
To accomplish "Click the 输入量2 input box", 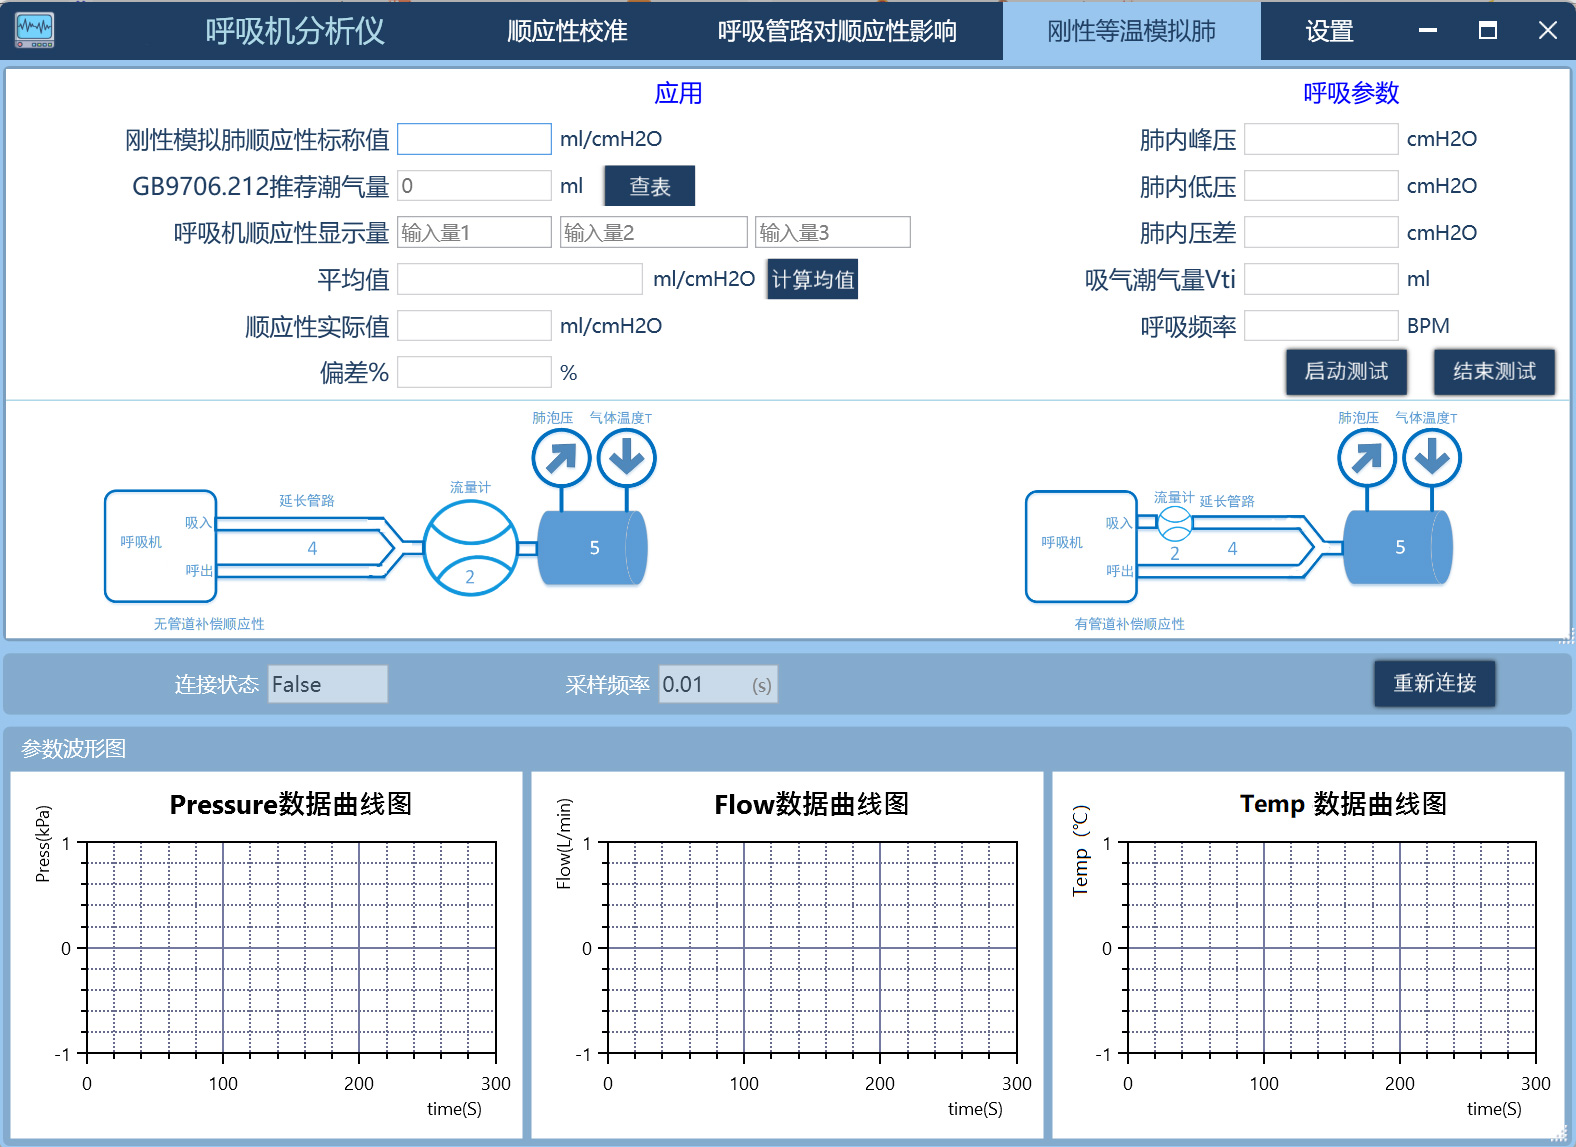I will [x=653, y=233].
